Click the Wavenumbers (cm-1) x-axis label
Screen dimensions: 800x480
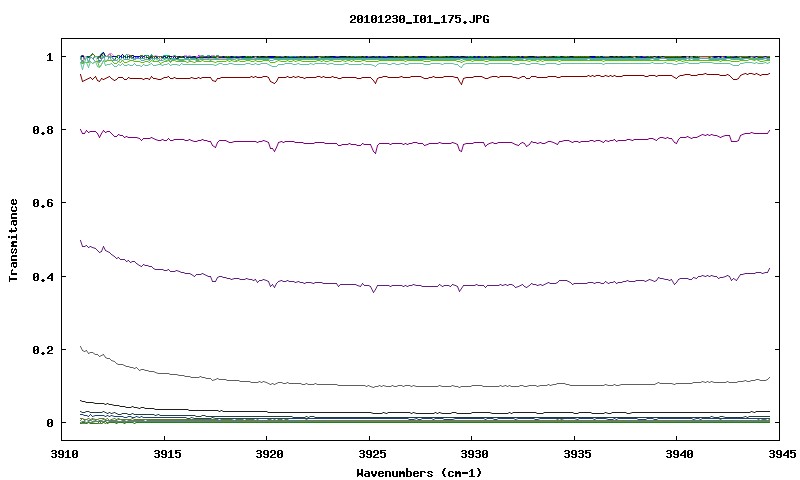pos(419,473)
